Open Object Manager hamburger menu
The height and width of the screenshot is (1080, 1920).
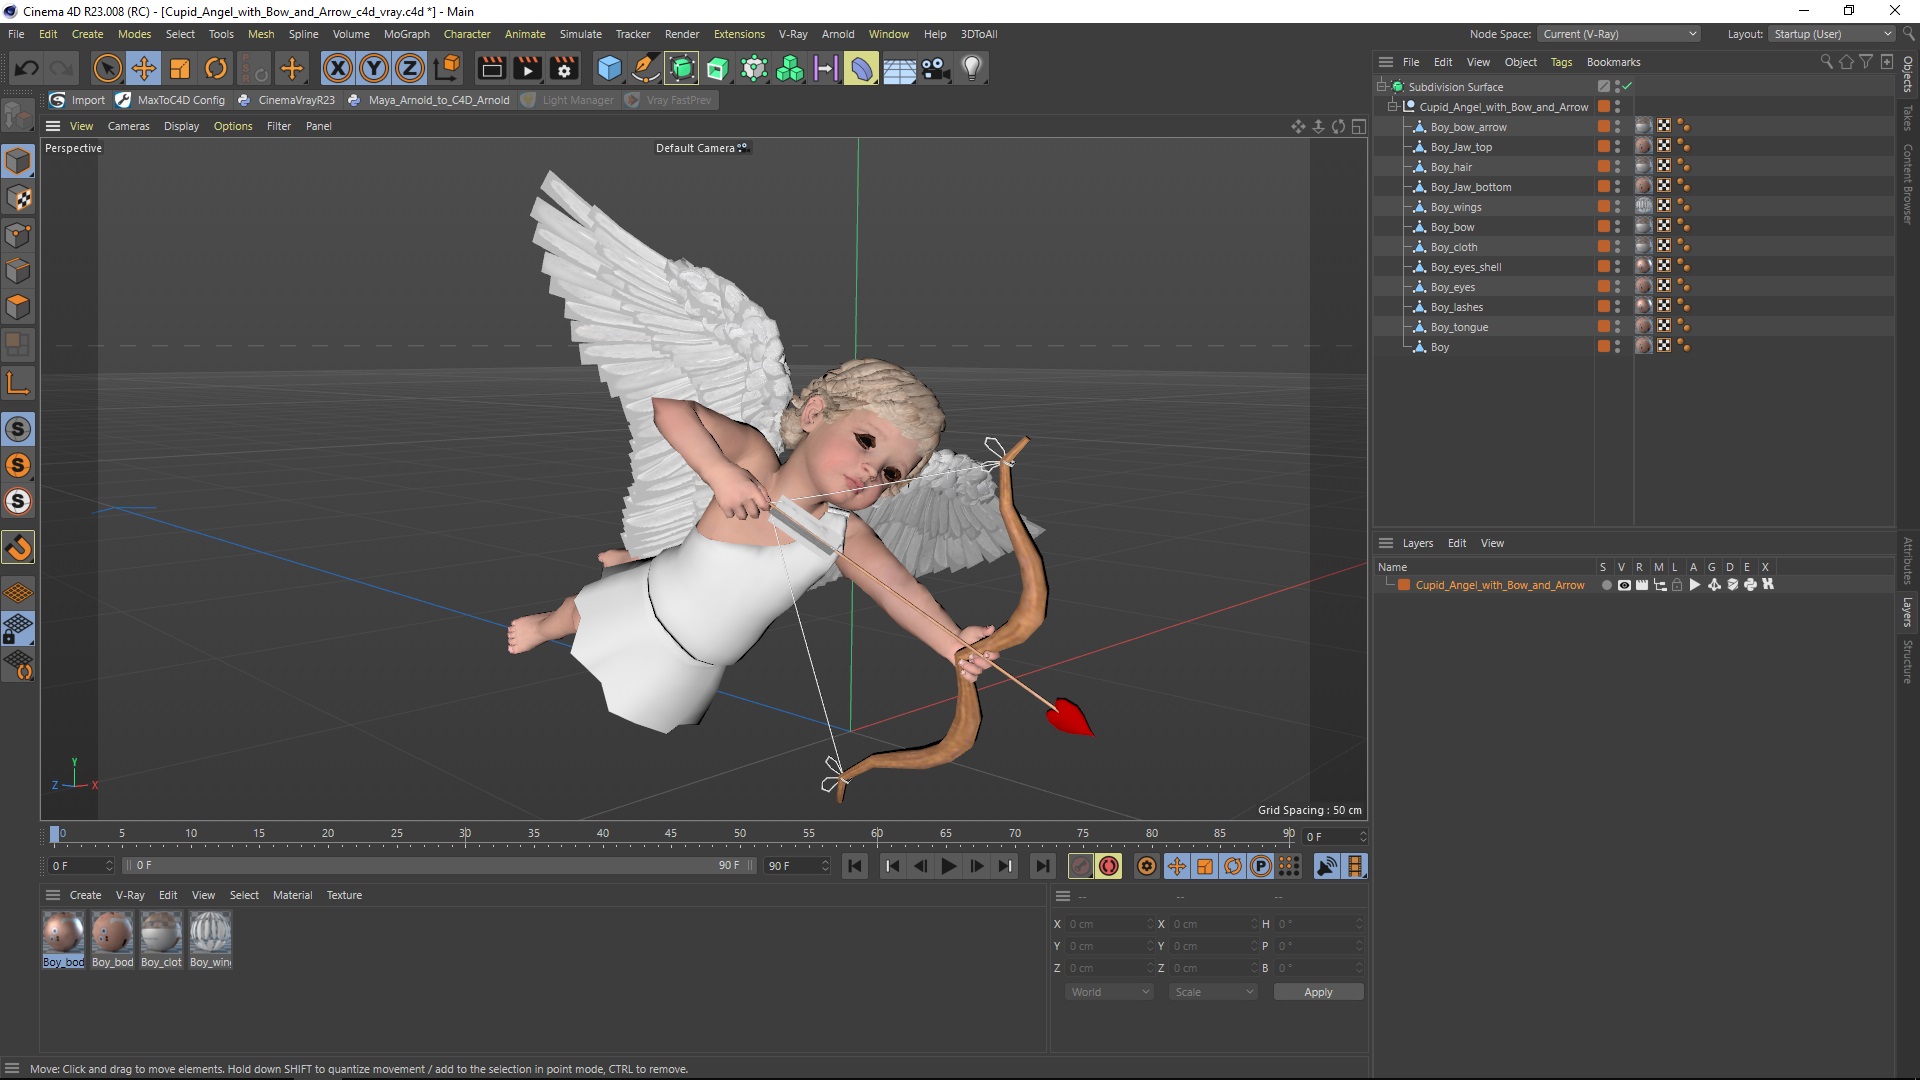point(1386,62)
